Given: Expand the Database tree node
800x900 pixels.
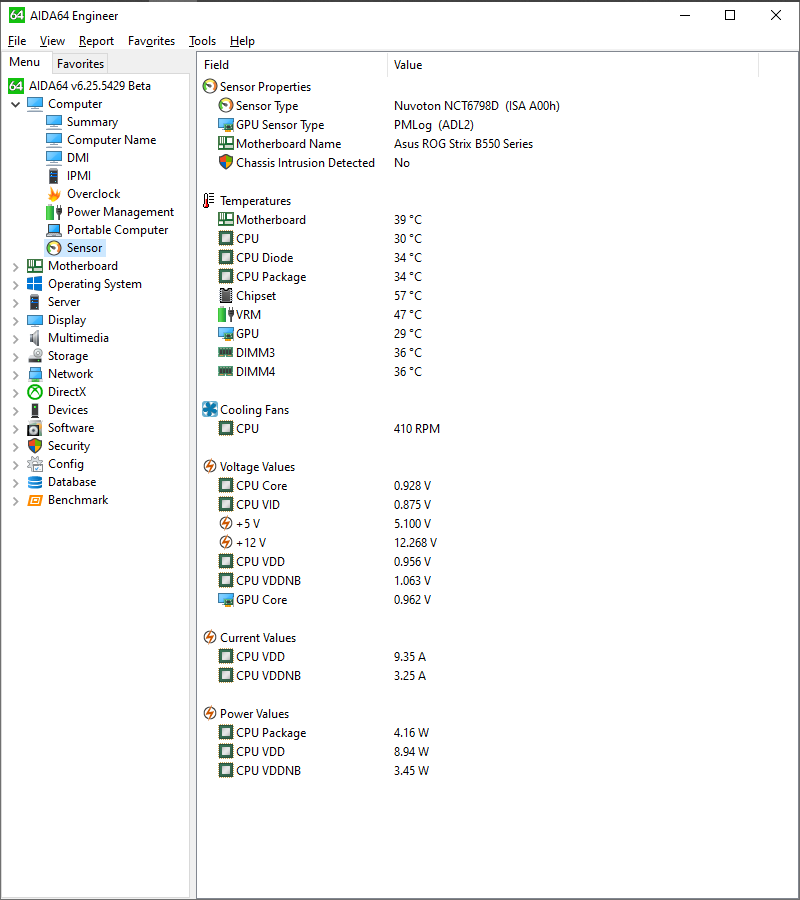Looking at the screenshot, I should [15, 482].
